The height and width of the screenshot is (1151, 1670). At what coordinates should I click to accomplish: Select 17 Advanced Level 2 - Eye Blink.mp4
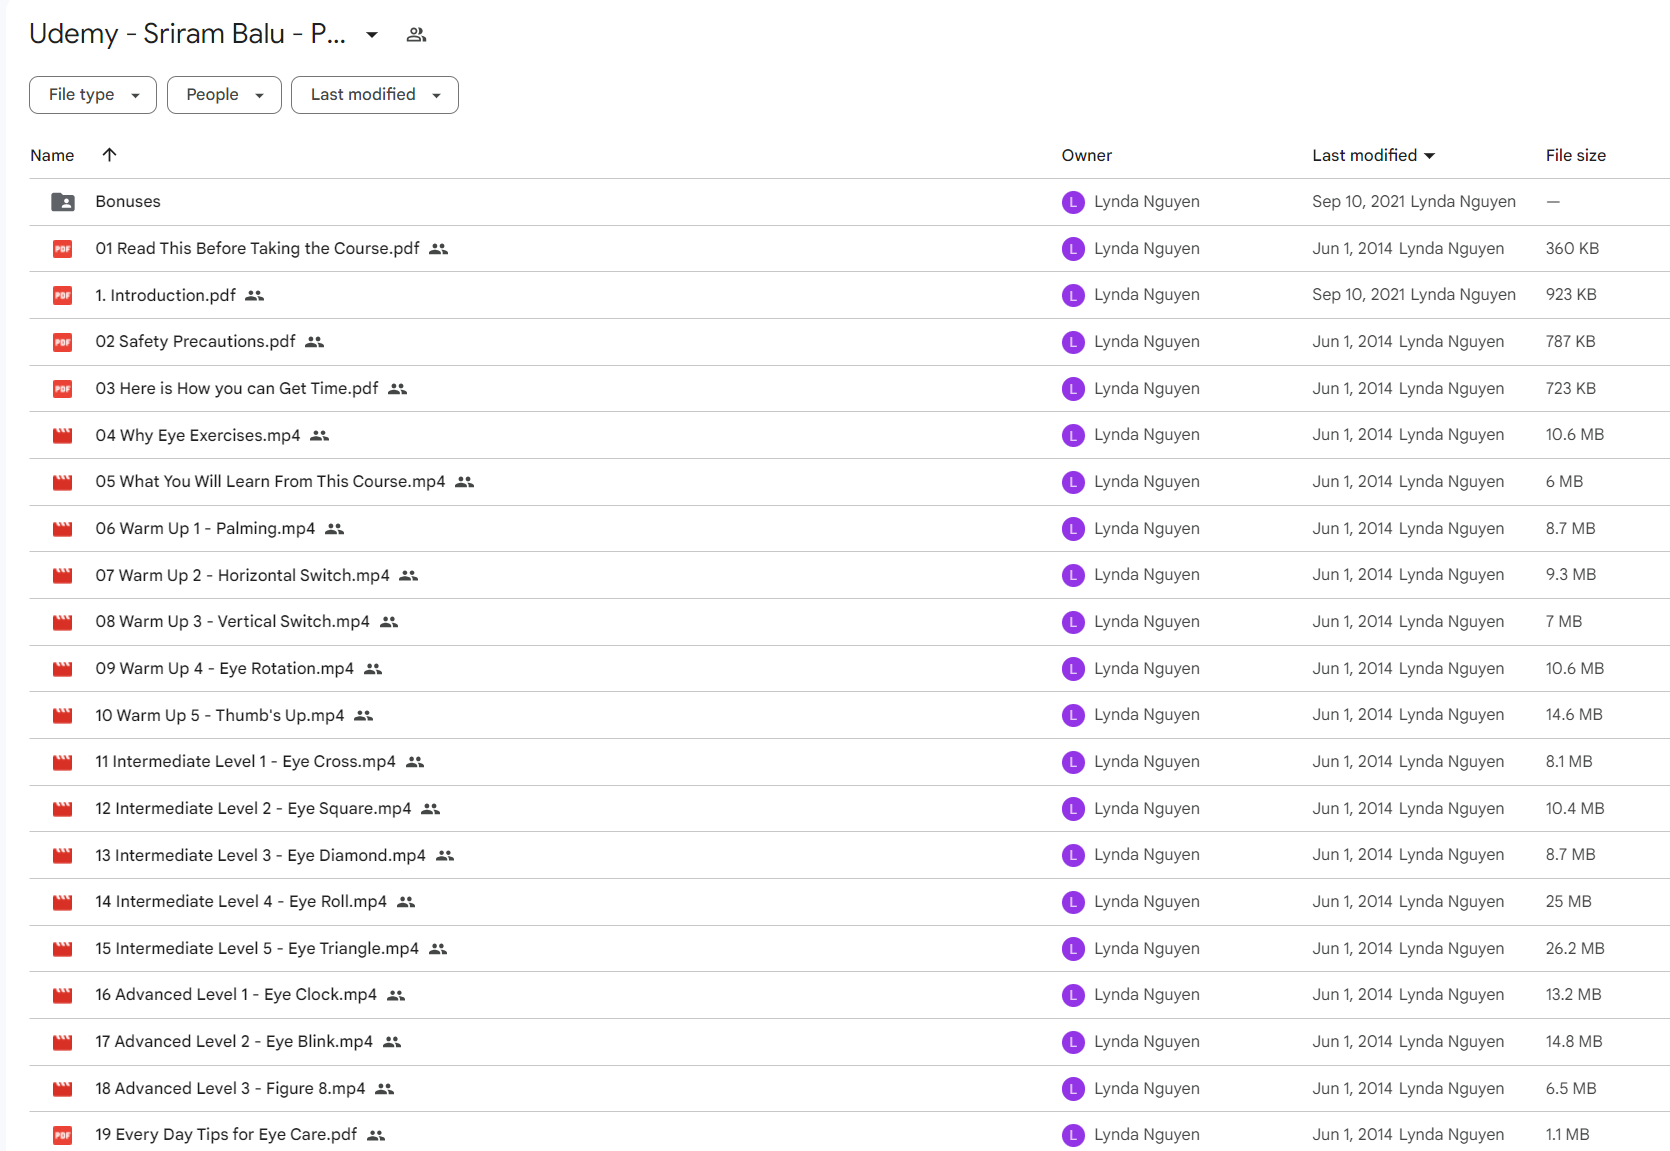[234, 1042]
